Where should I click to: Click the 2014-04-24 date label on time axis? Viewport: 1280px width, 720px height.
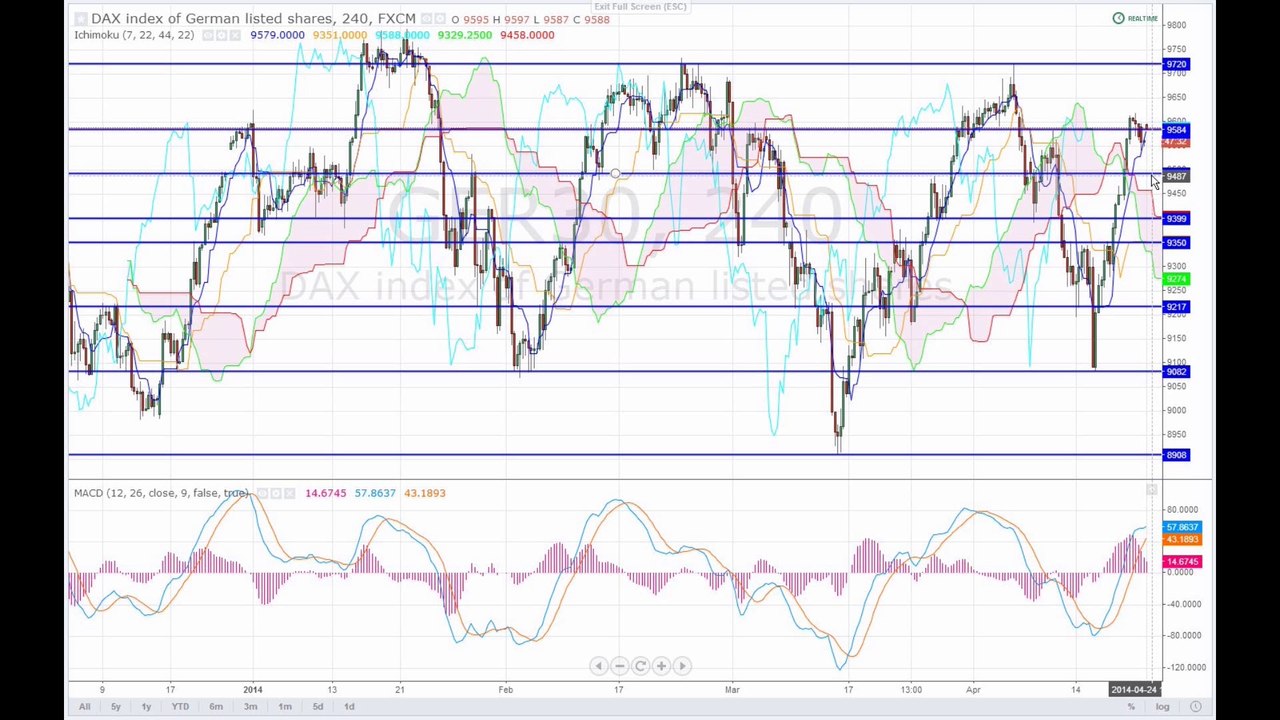coord(1133,689)
